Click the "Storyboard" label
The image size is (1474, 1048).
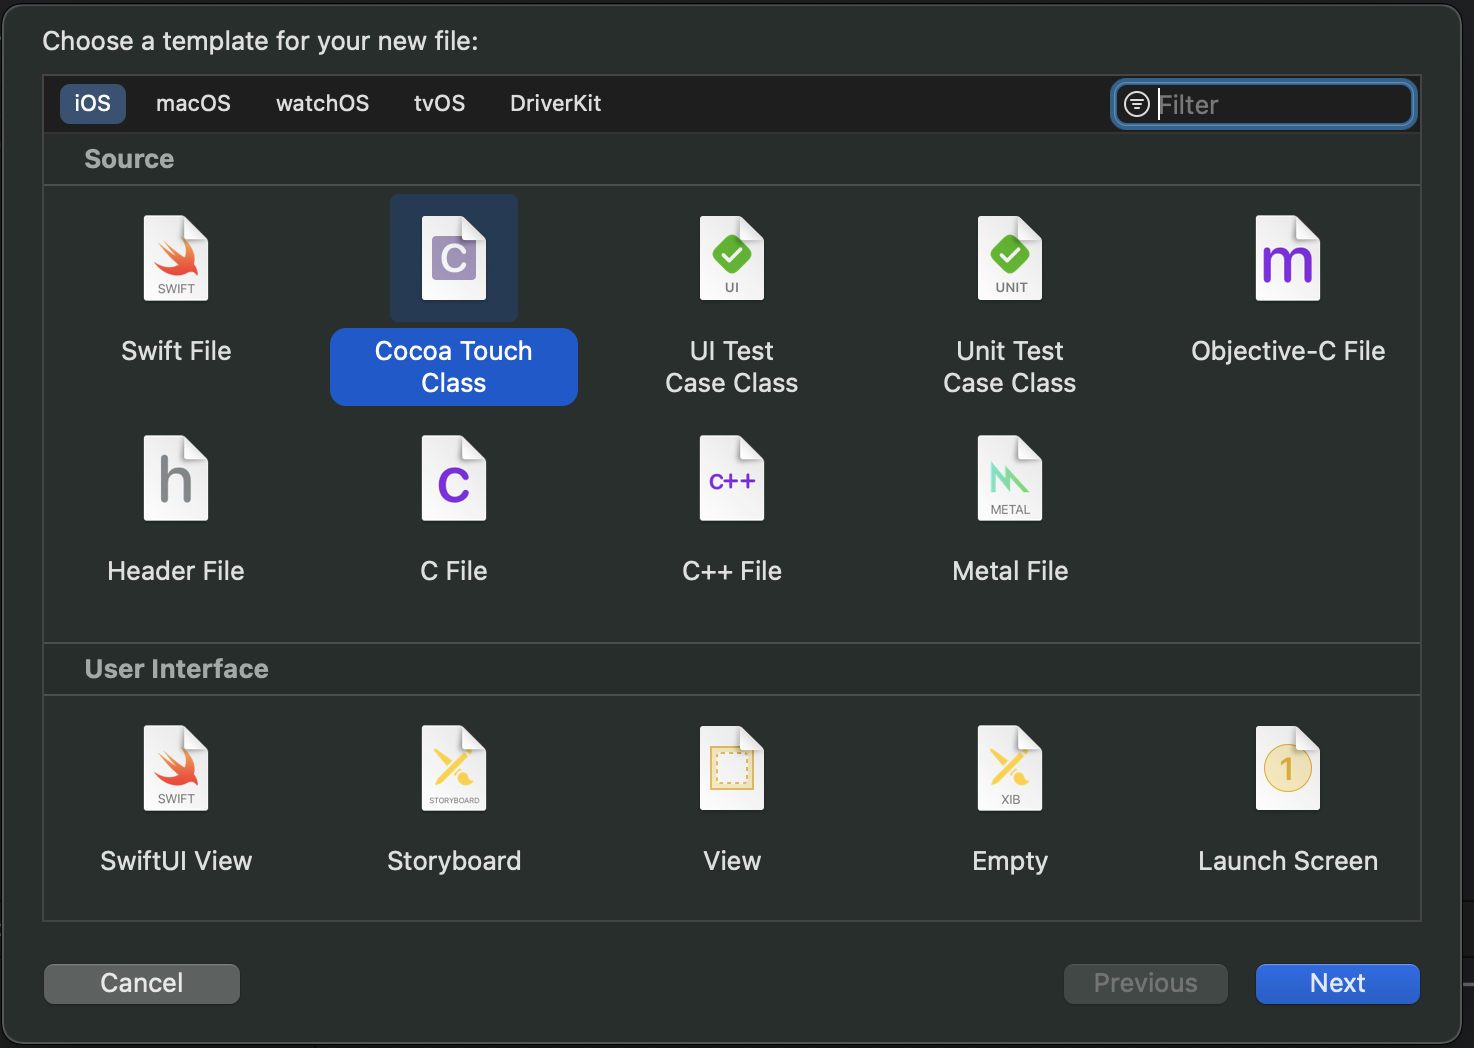pyautogui.click(x=454, y=861)
